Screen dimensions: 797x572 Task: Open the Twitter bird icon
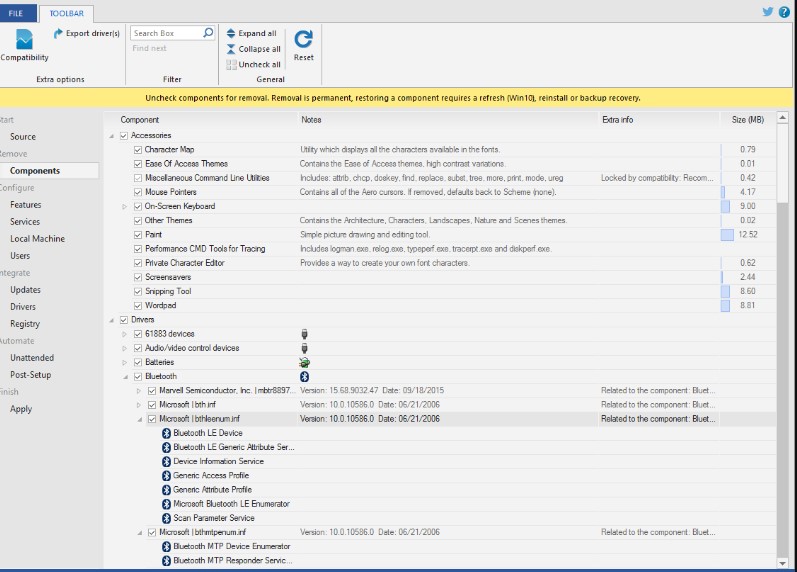click(768, 12)
